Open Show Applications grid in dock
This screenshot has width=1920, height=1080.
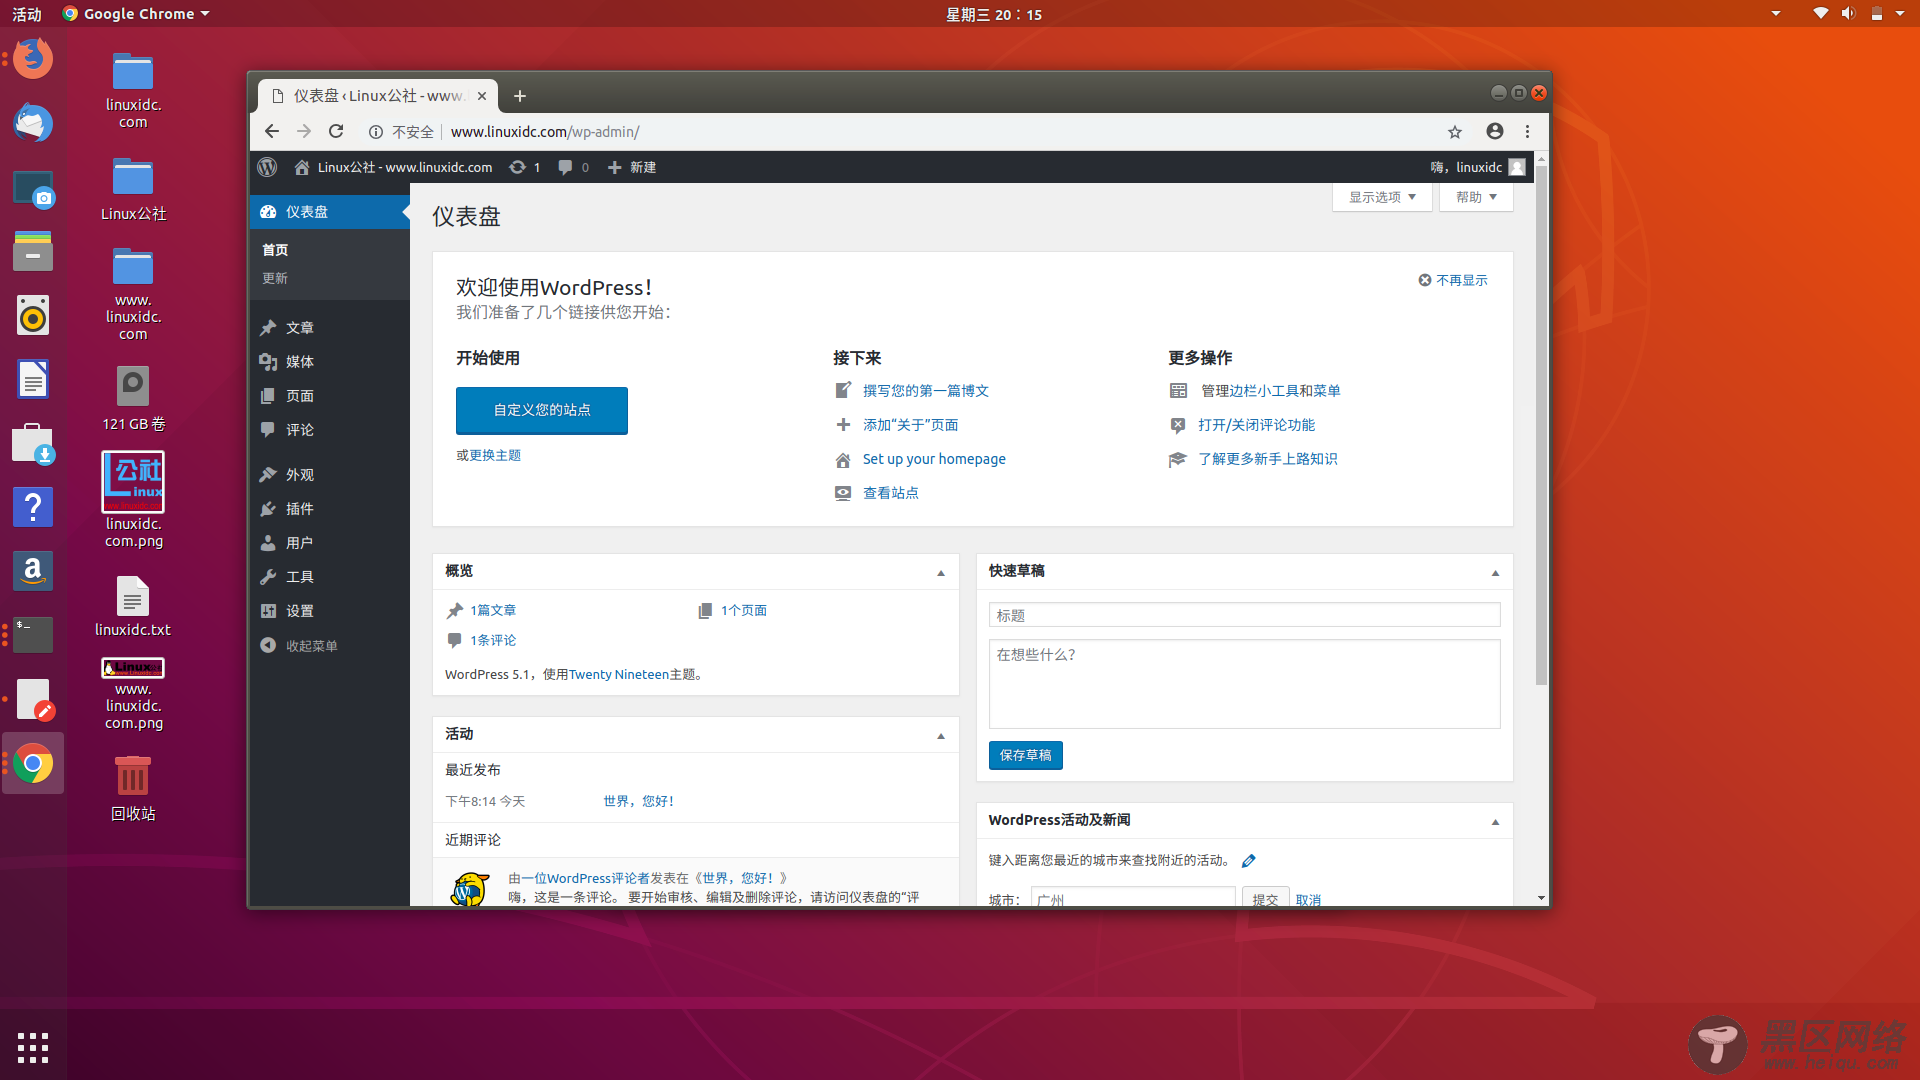pos(33,1047)
